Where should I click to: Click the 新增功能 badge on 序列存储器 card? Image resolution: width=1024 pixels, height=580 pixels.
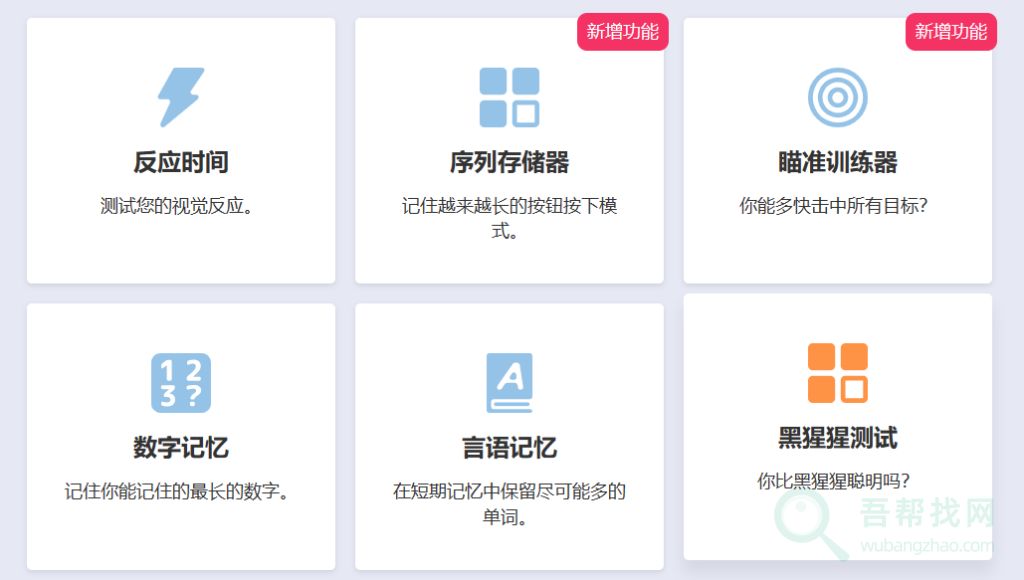point(622,31)
